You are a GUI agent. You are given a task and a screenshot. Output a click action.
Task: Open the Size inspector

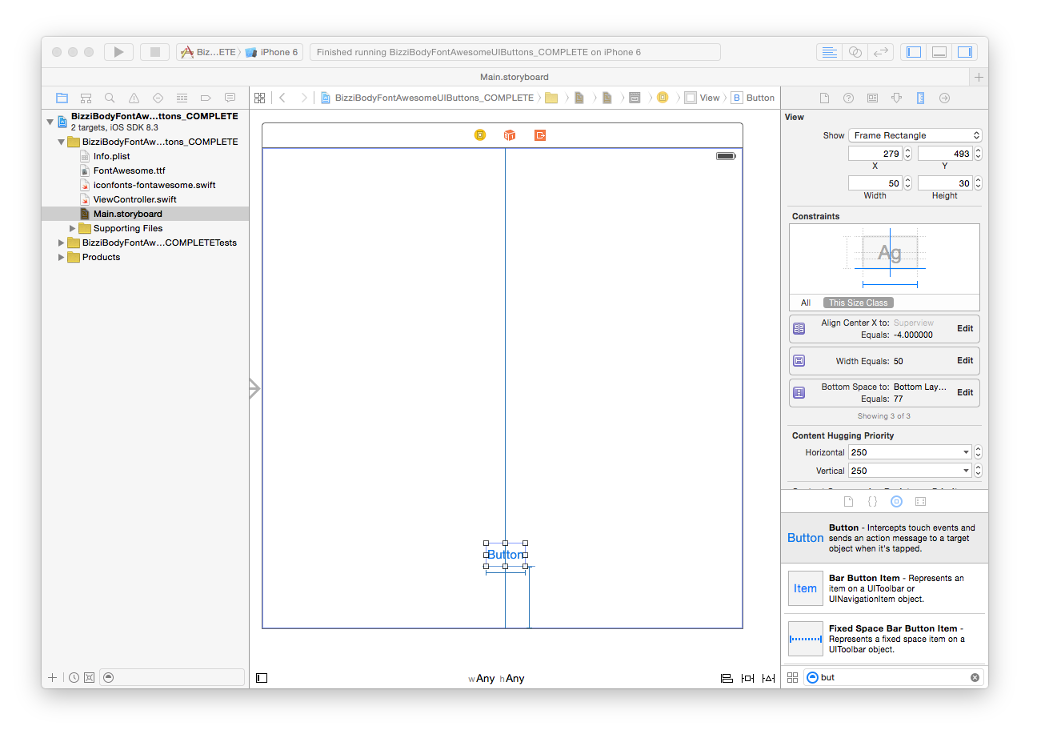[920, 97]
